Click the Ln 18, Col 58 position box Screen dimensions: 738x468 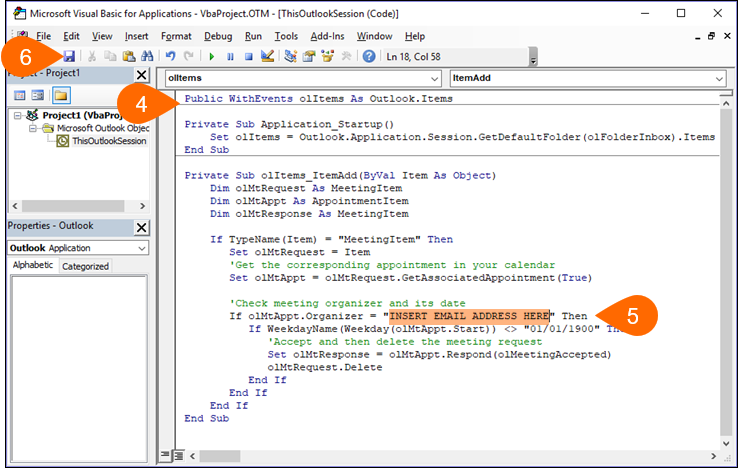(456, 56)
